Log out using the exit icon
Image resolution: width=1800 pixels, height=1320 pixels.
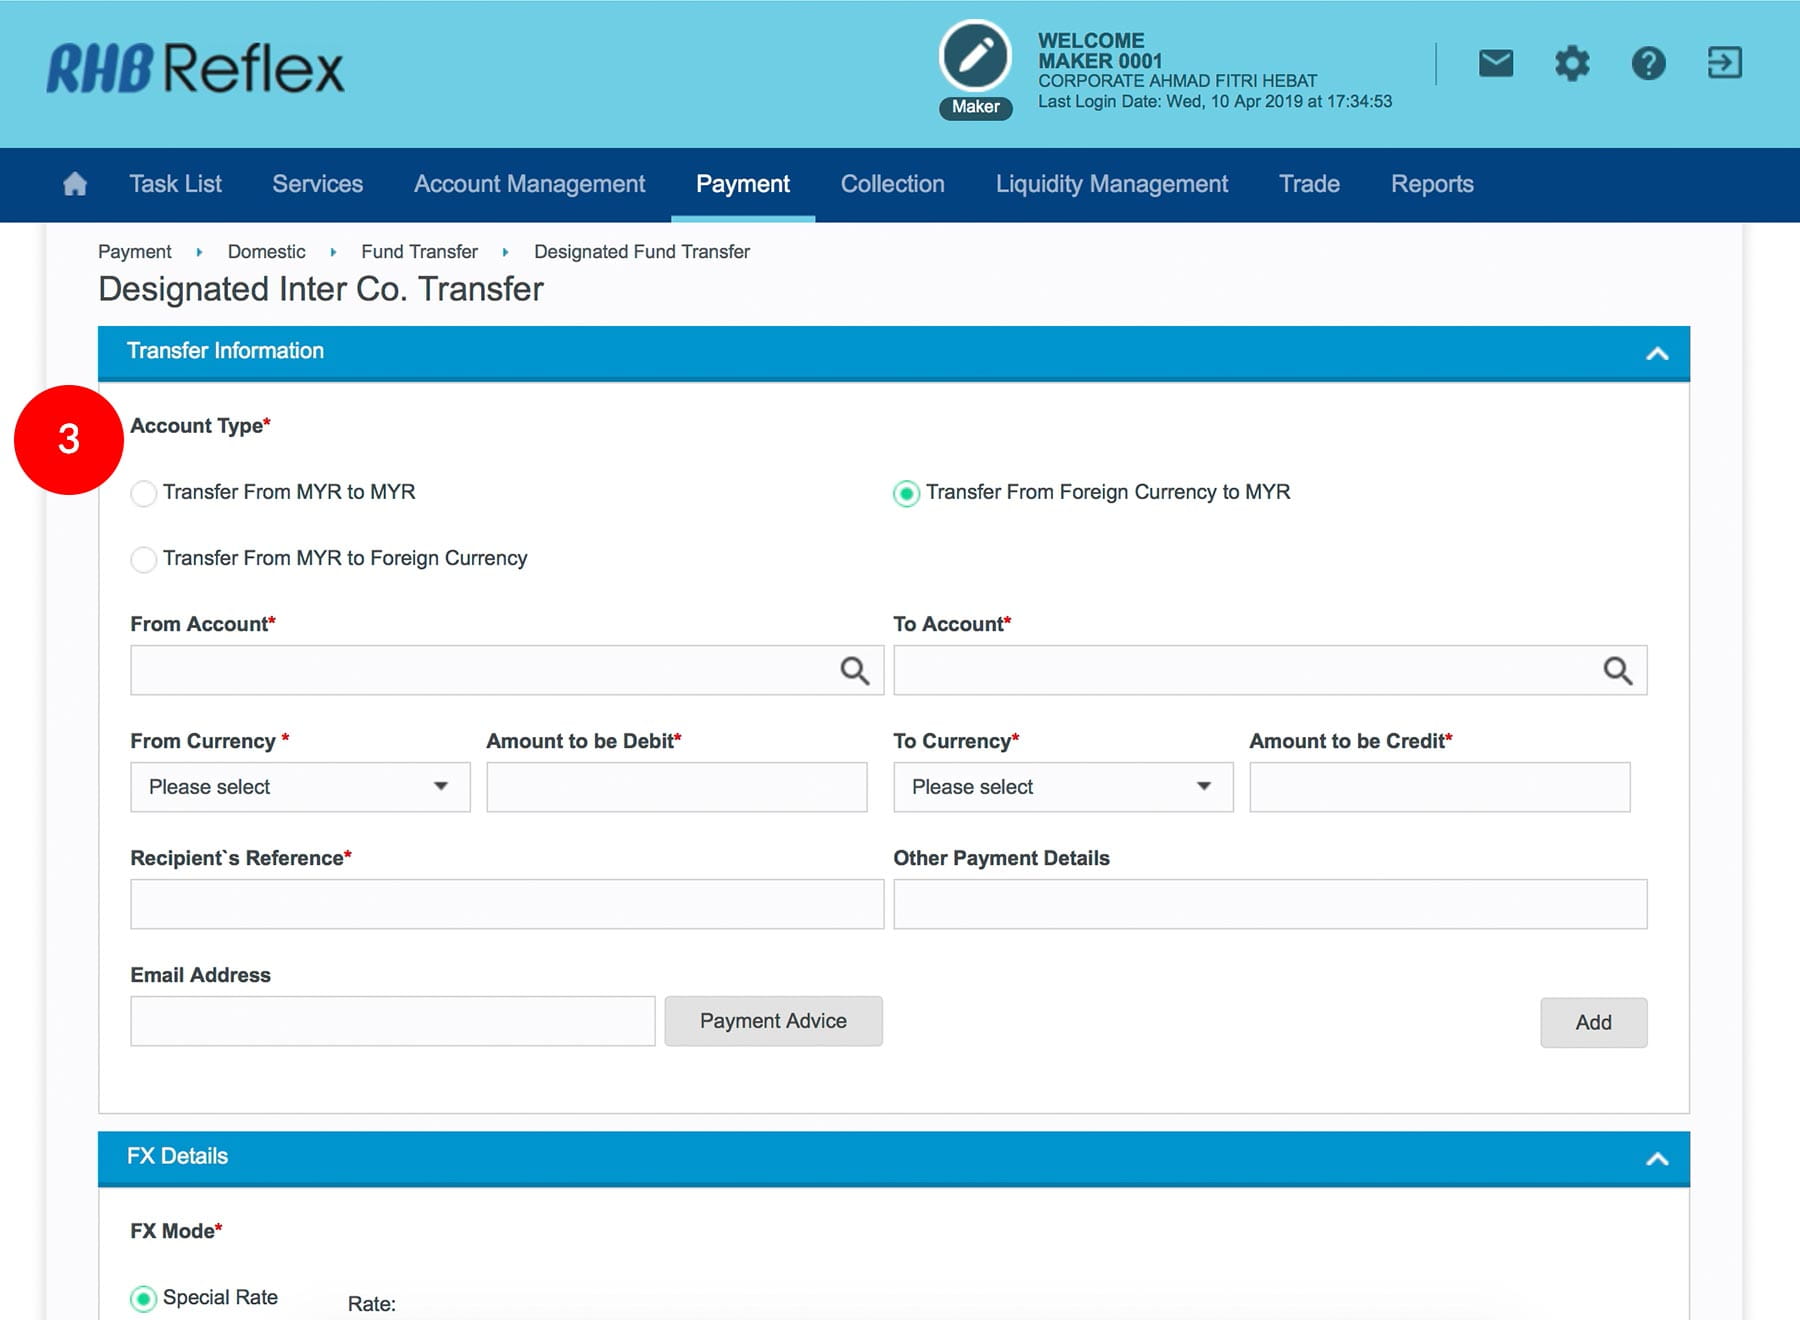pos(1724,64)
